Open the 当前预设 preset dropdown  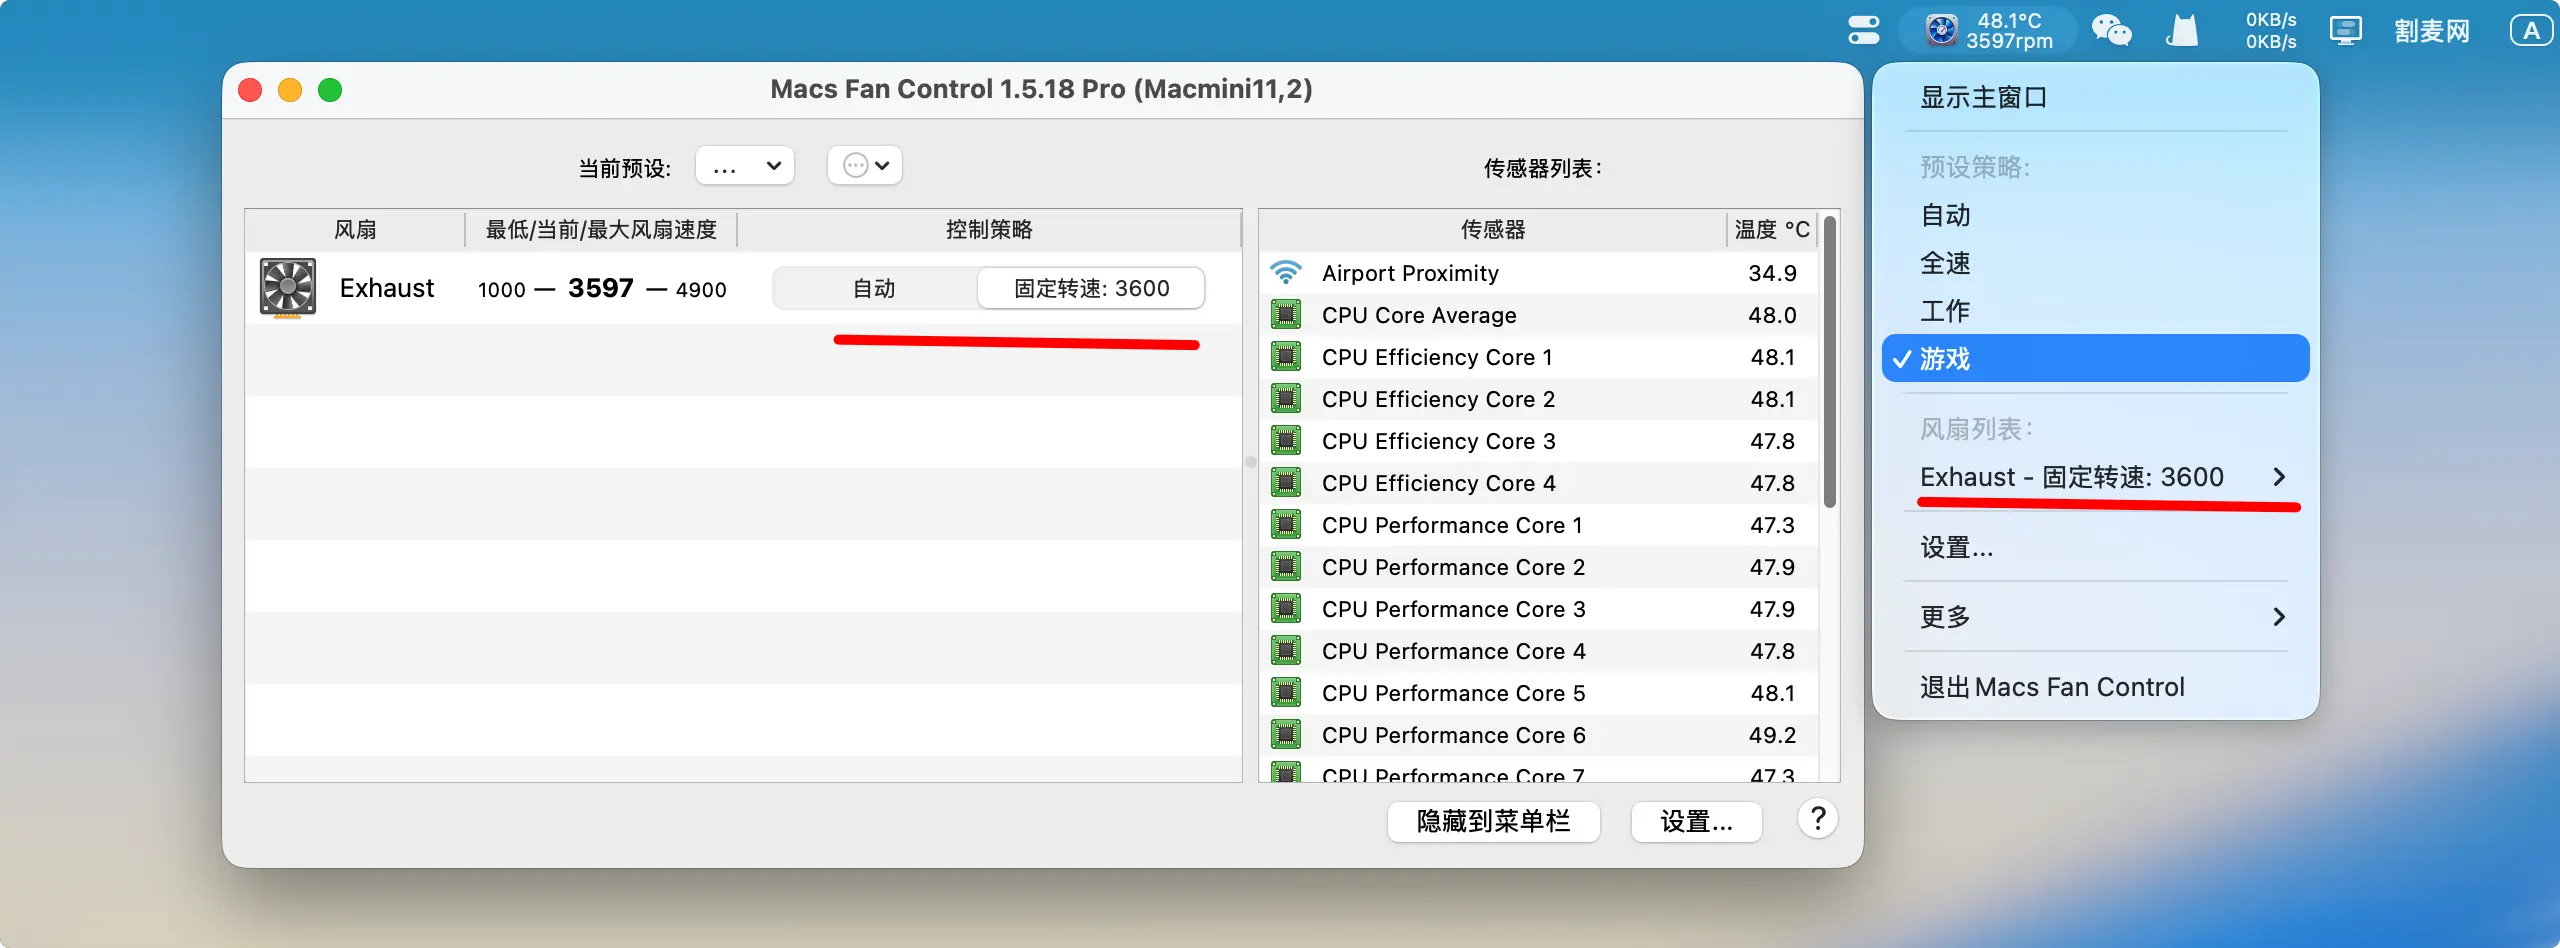tap(745, 166)
